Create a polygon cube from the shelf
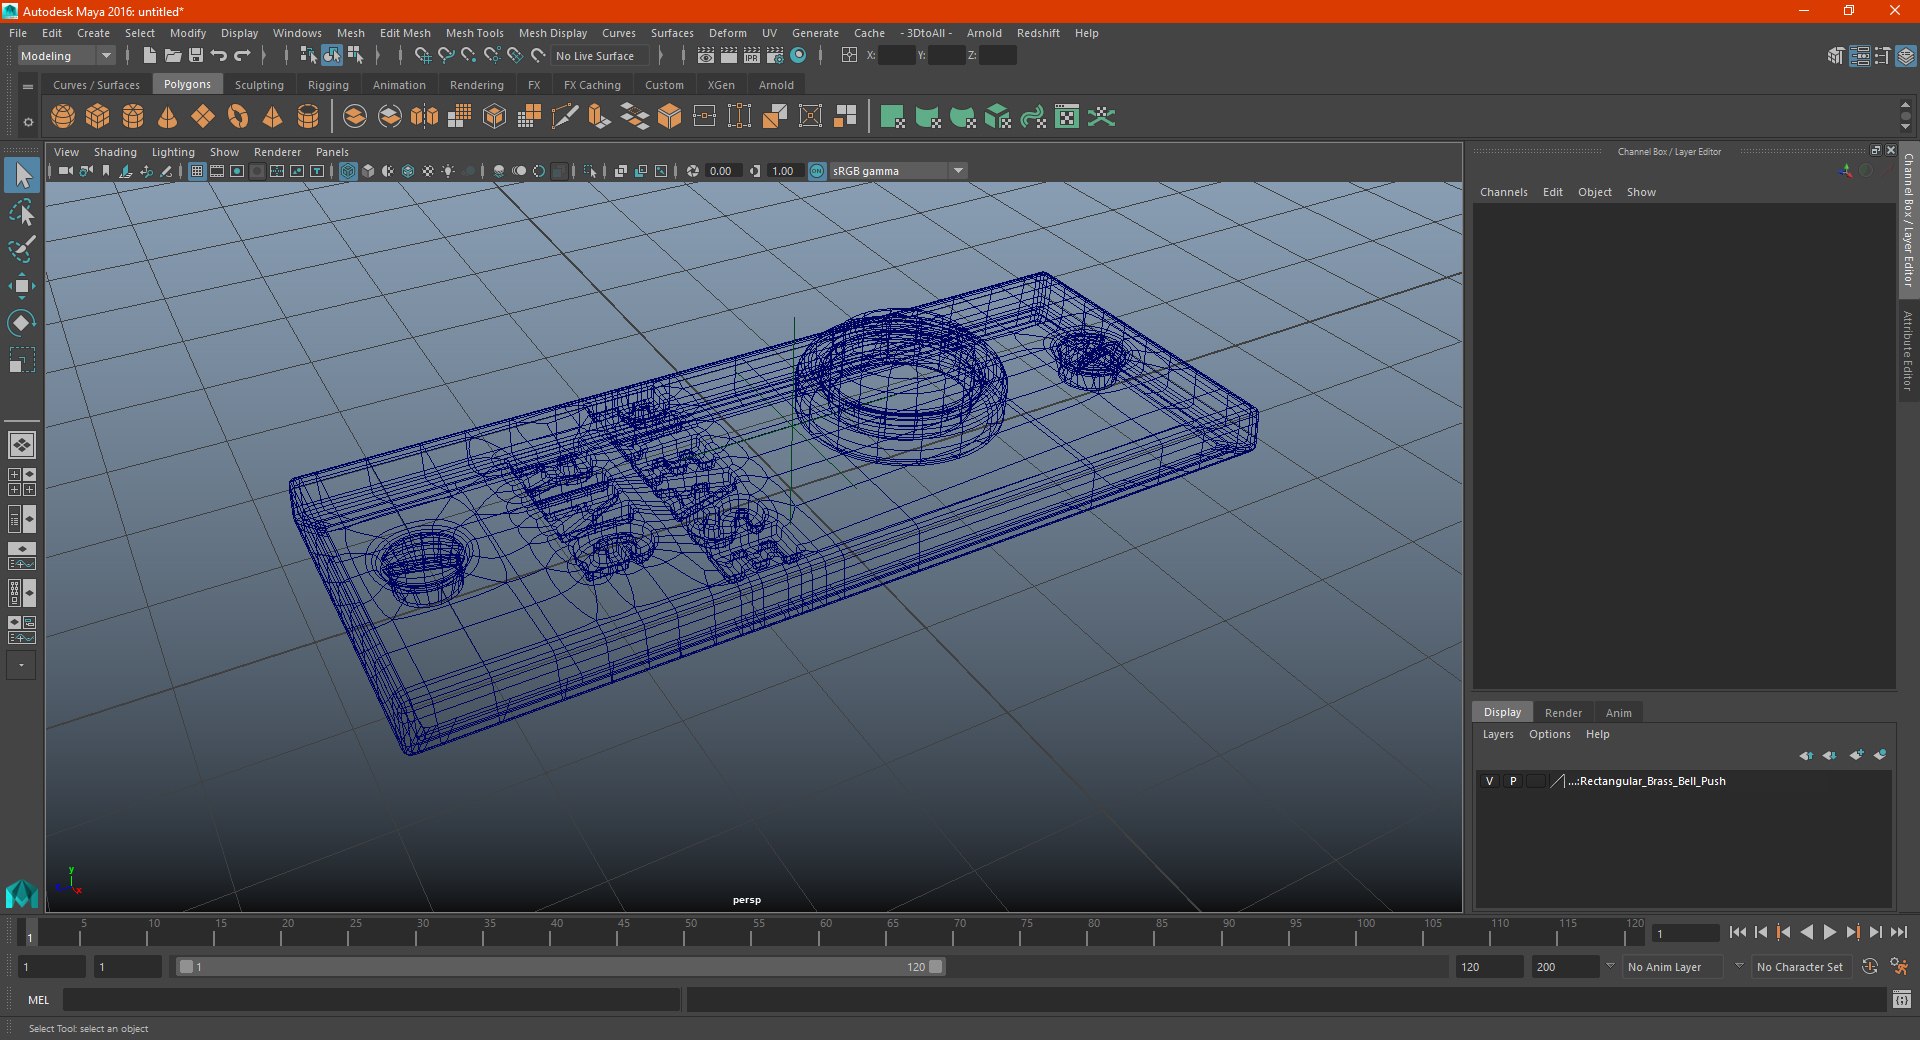The image size is (1920, 1040). tap(98, 117)
